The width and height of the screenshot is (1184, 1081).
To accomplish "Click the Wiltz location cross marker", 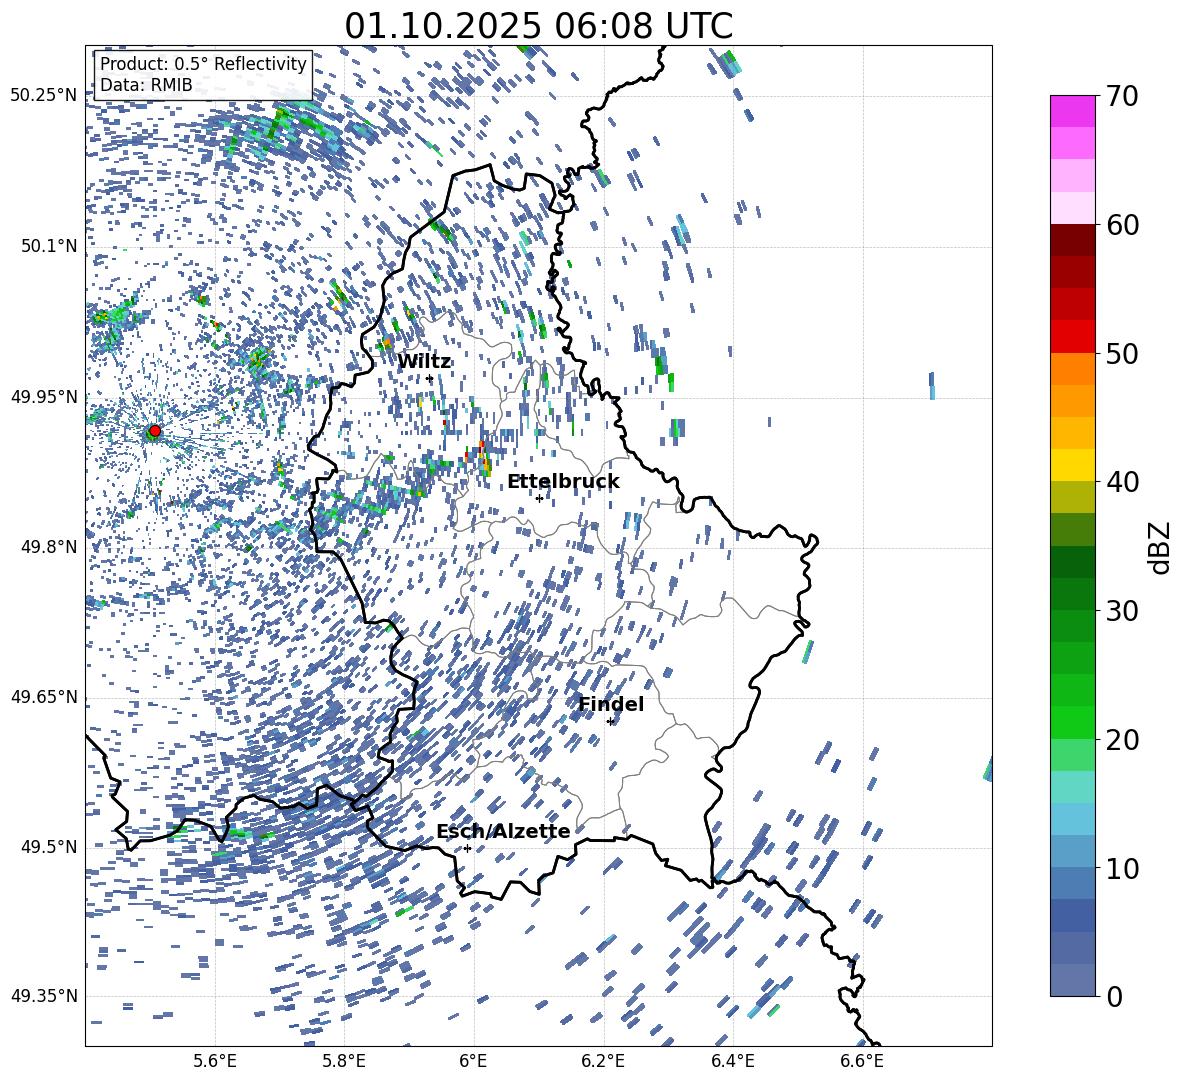I will pos(430,379).
